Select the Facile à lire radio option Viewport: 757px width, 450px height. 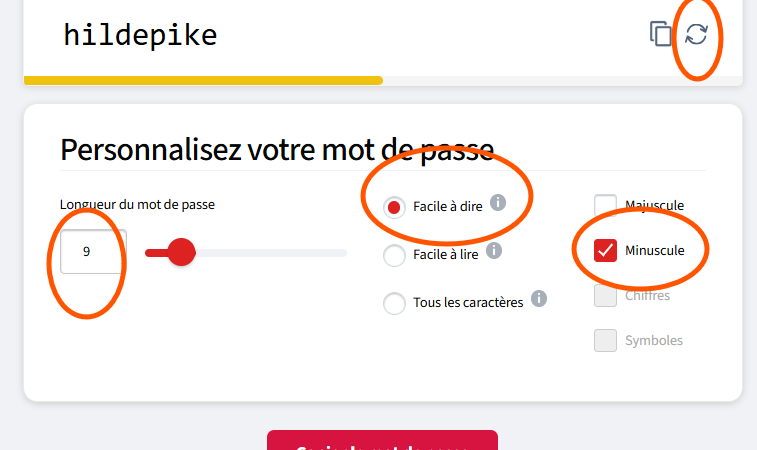pyautogui.click(x=394, y=255)
